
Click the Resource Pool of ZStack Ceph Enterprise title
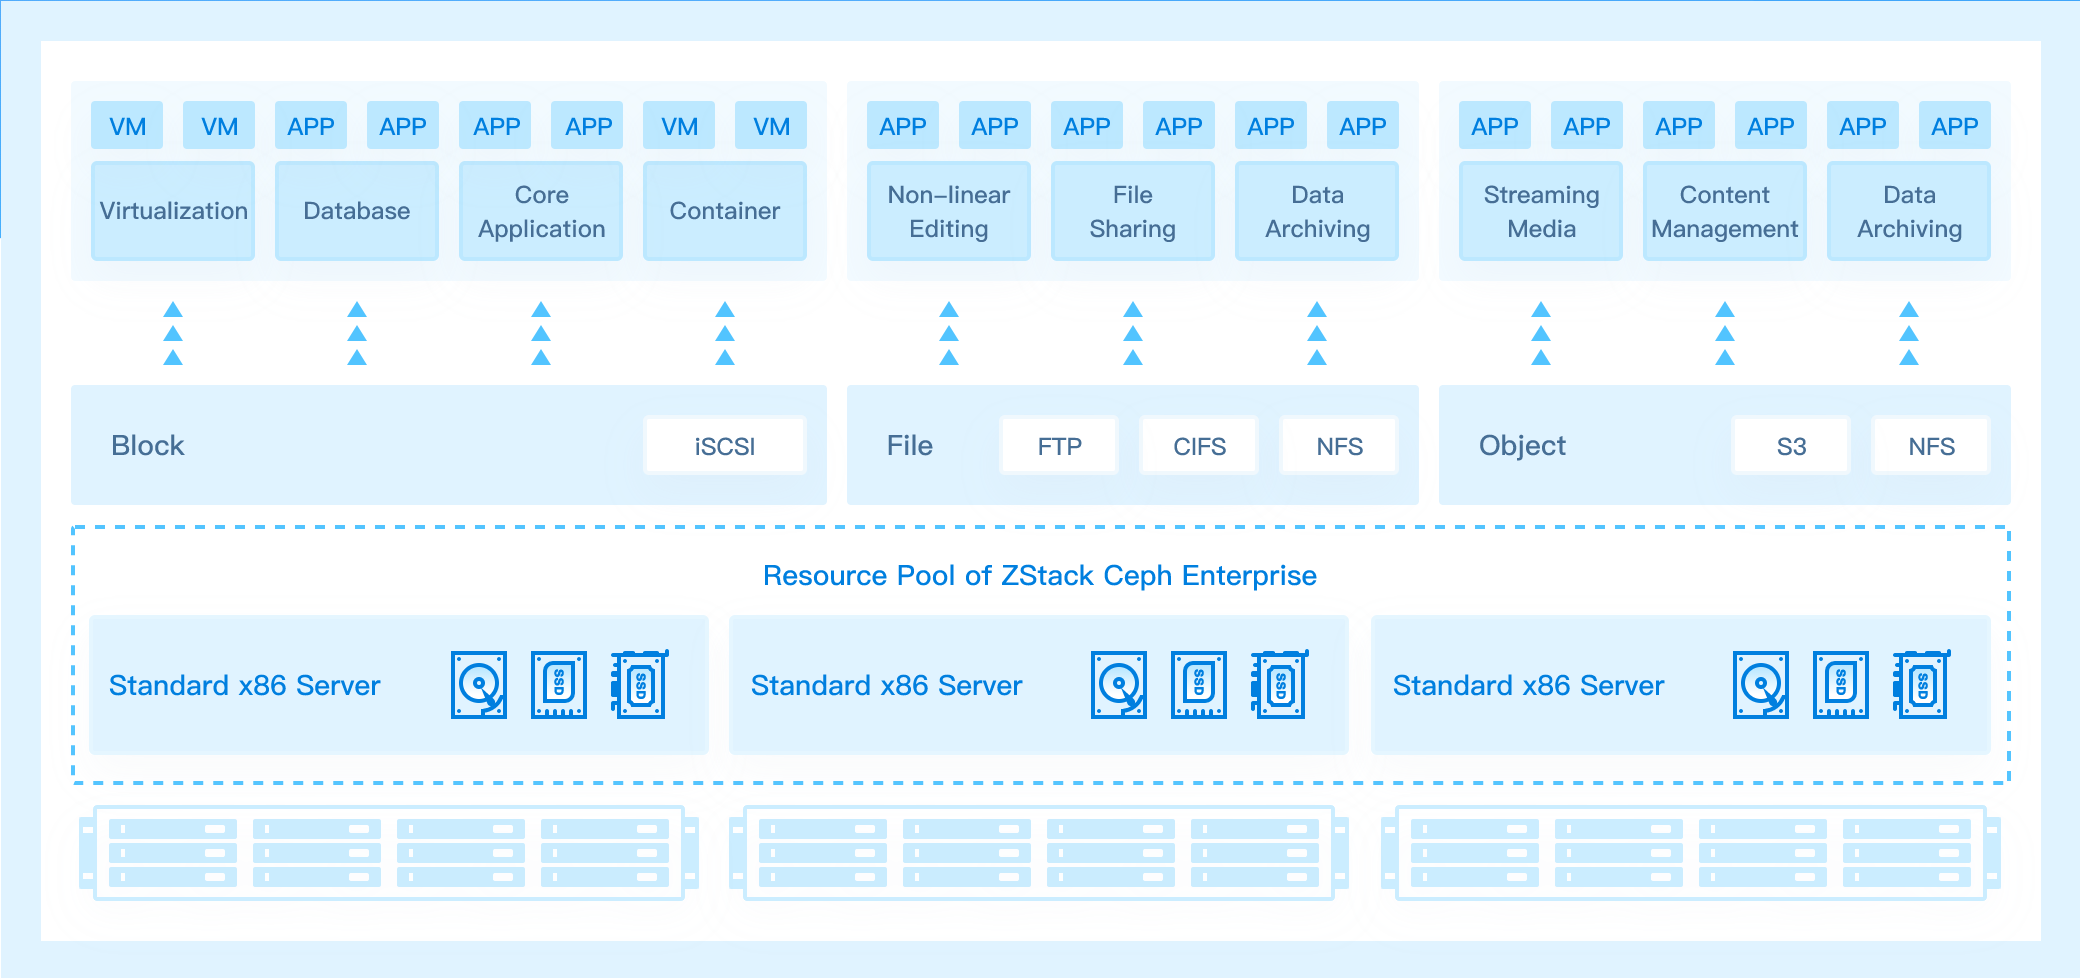[x=1040, y=576]
